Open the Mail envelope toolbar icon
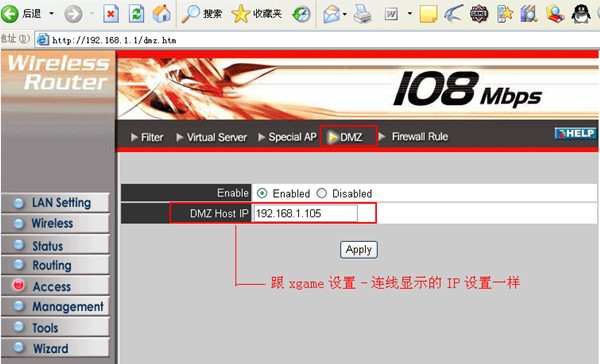 [x=331, y=15]
